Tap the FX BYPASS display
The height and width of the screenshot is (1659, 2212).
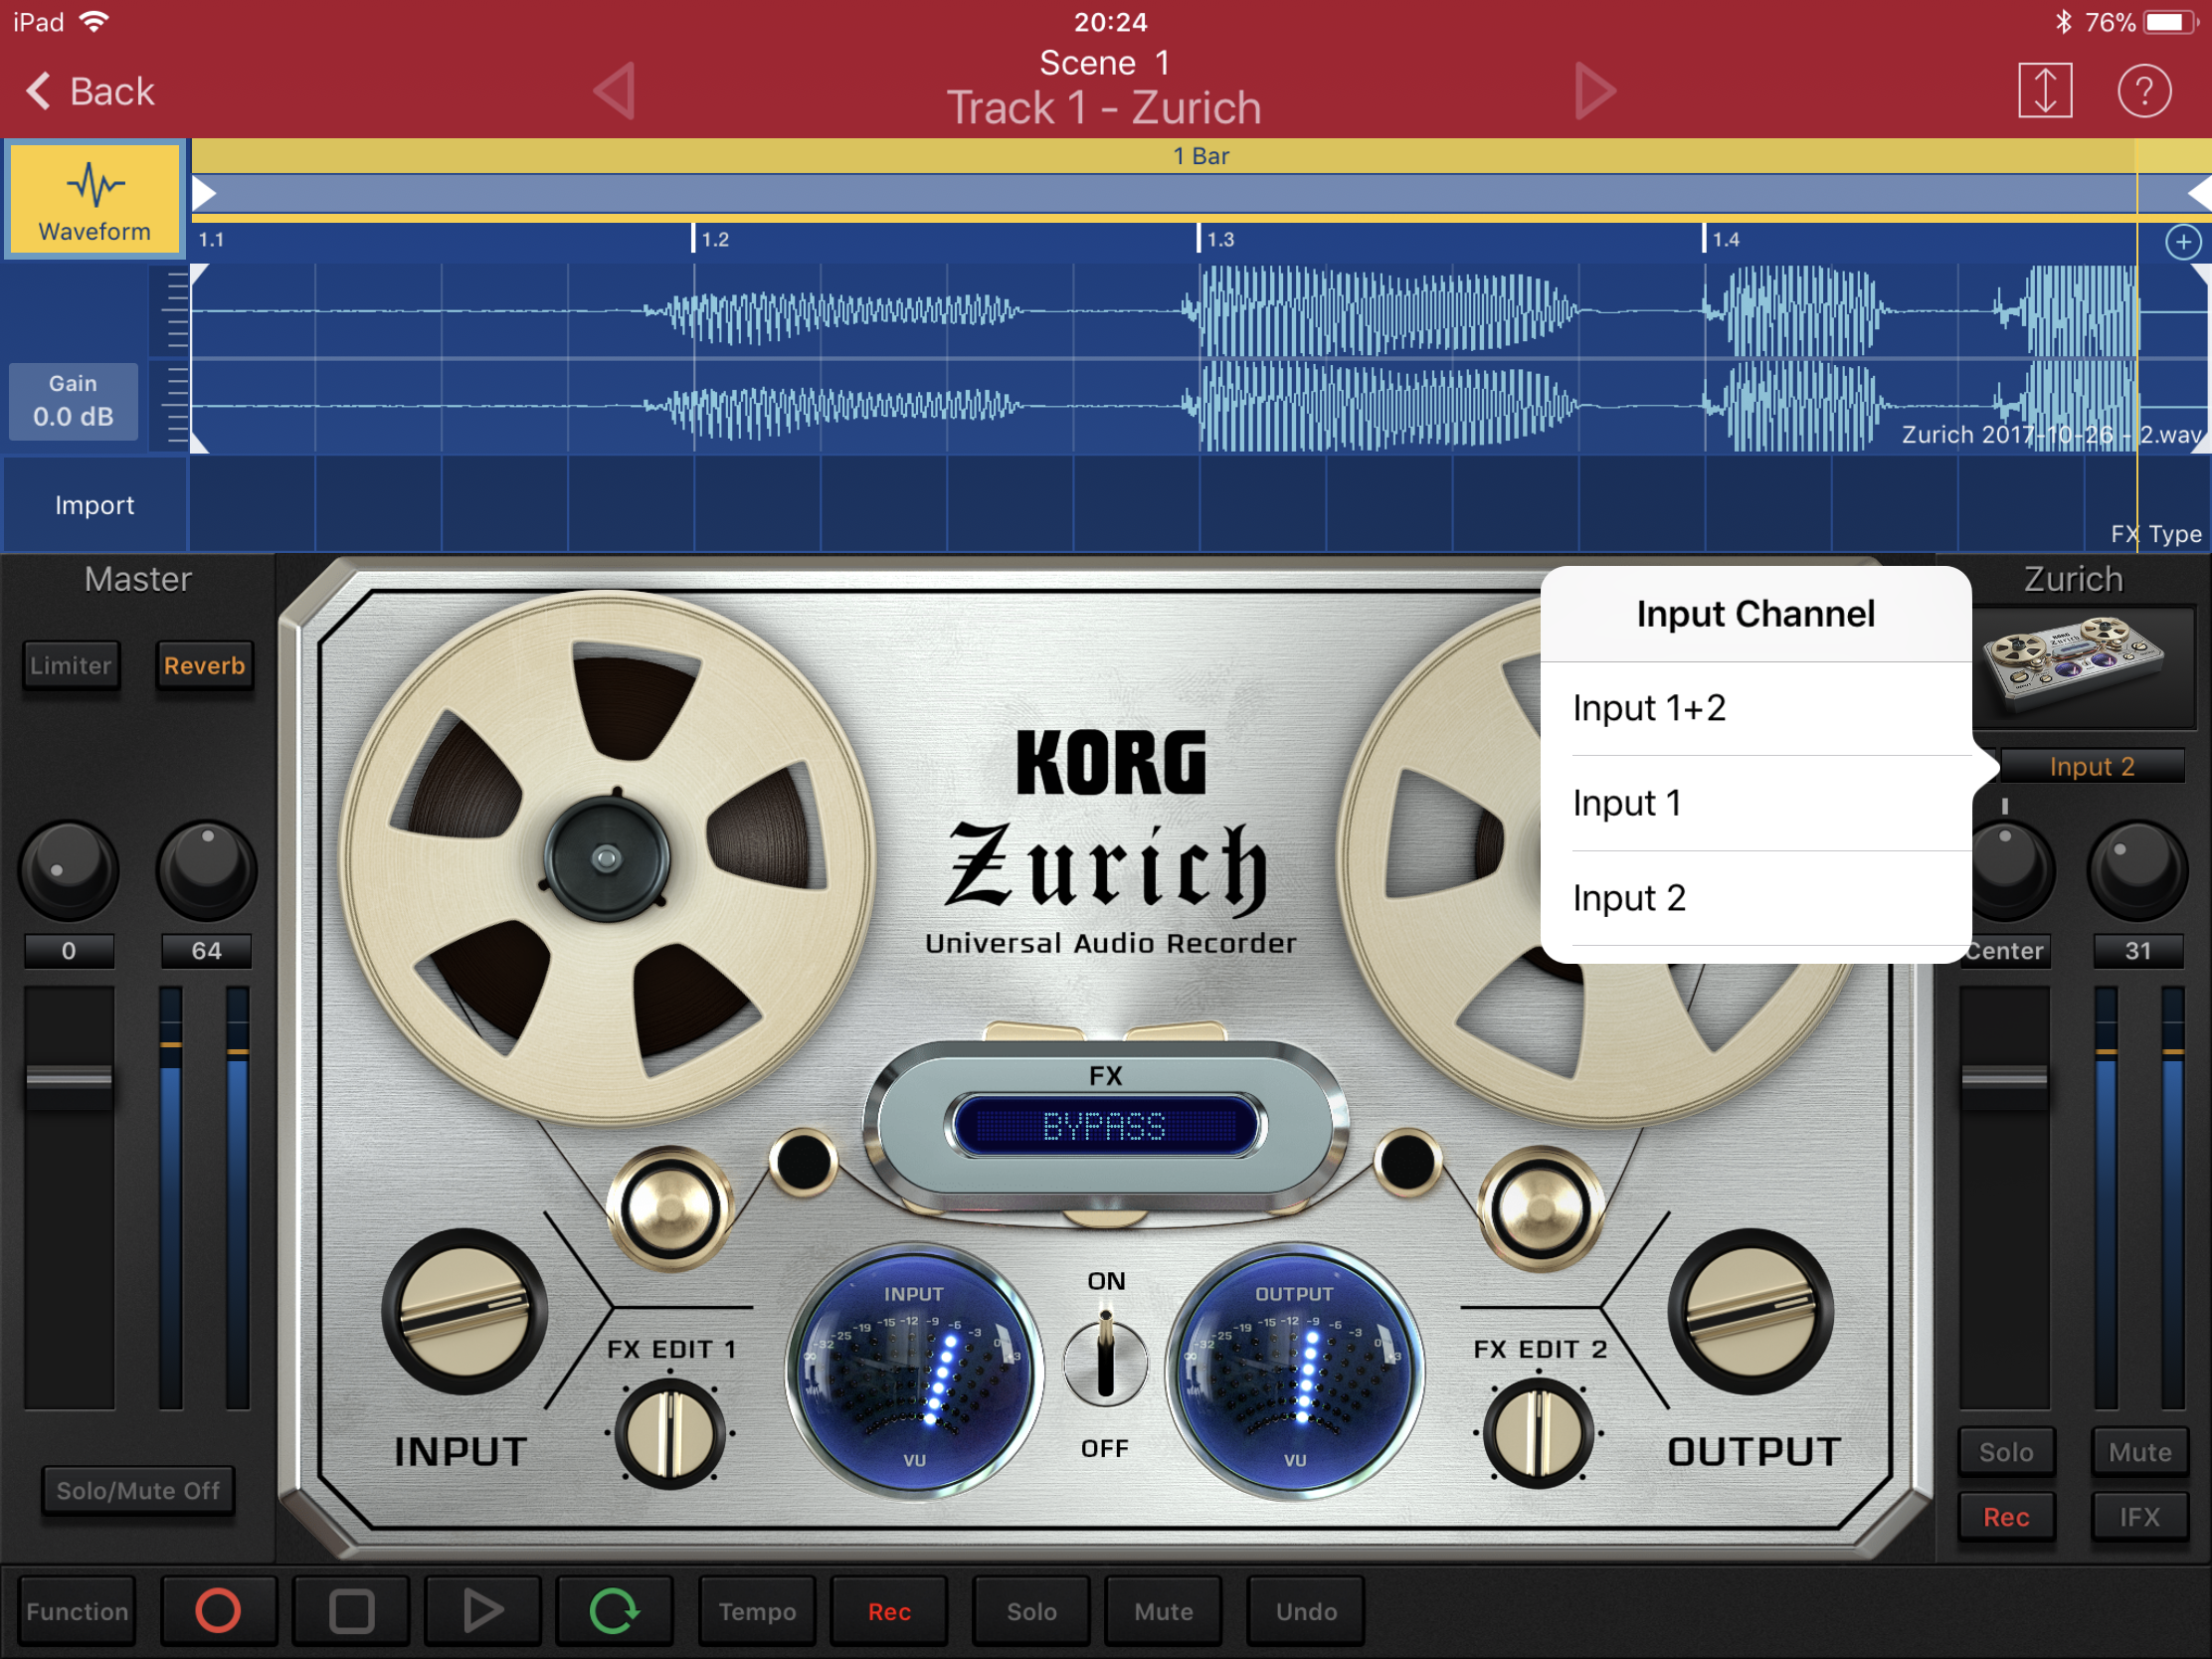coord(1105,1127)
